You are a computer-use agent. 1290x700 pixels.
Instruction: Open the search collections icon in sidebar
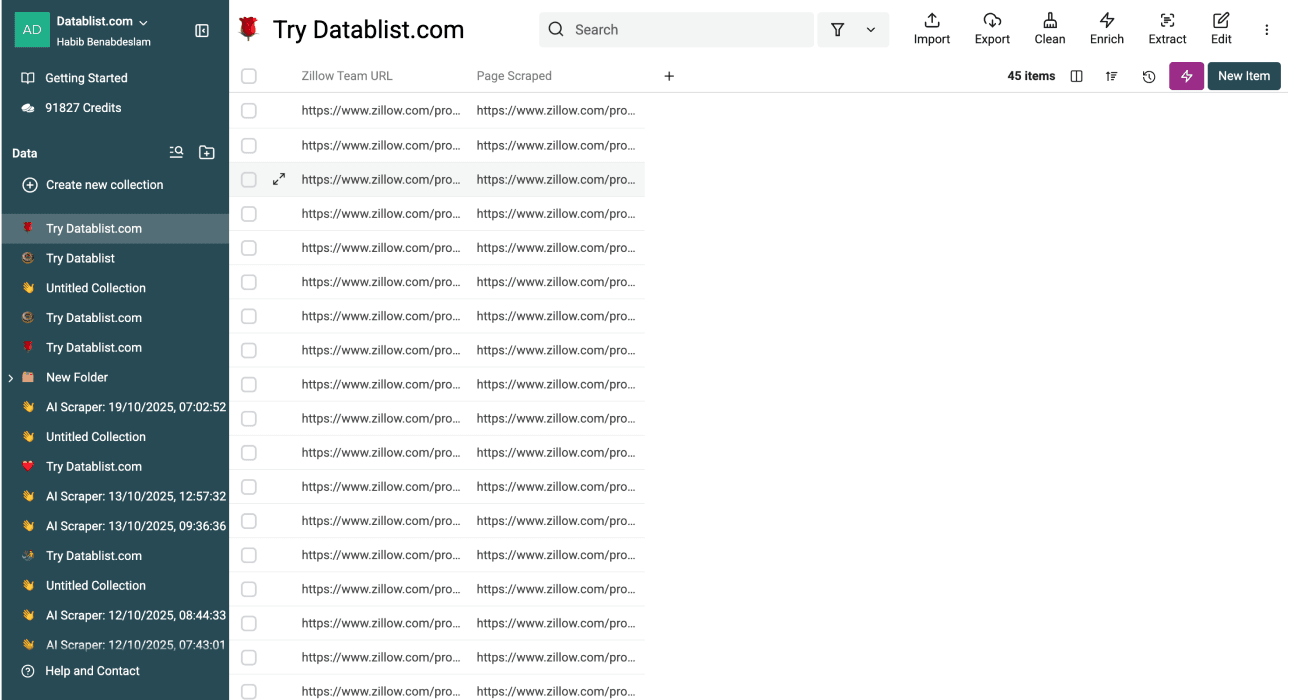[176, 152]
